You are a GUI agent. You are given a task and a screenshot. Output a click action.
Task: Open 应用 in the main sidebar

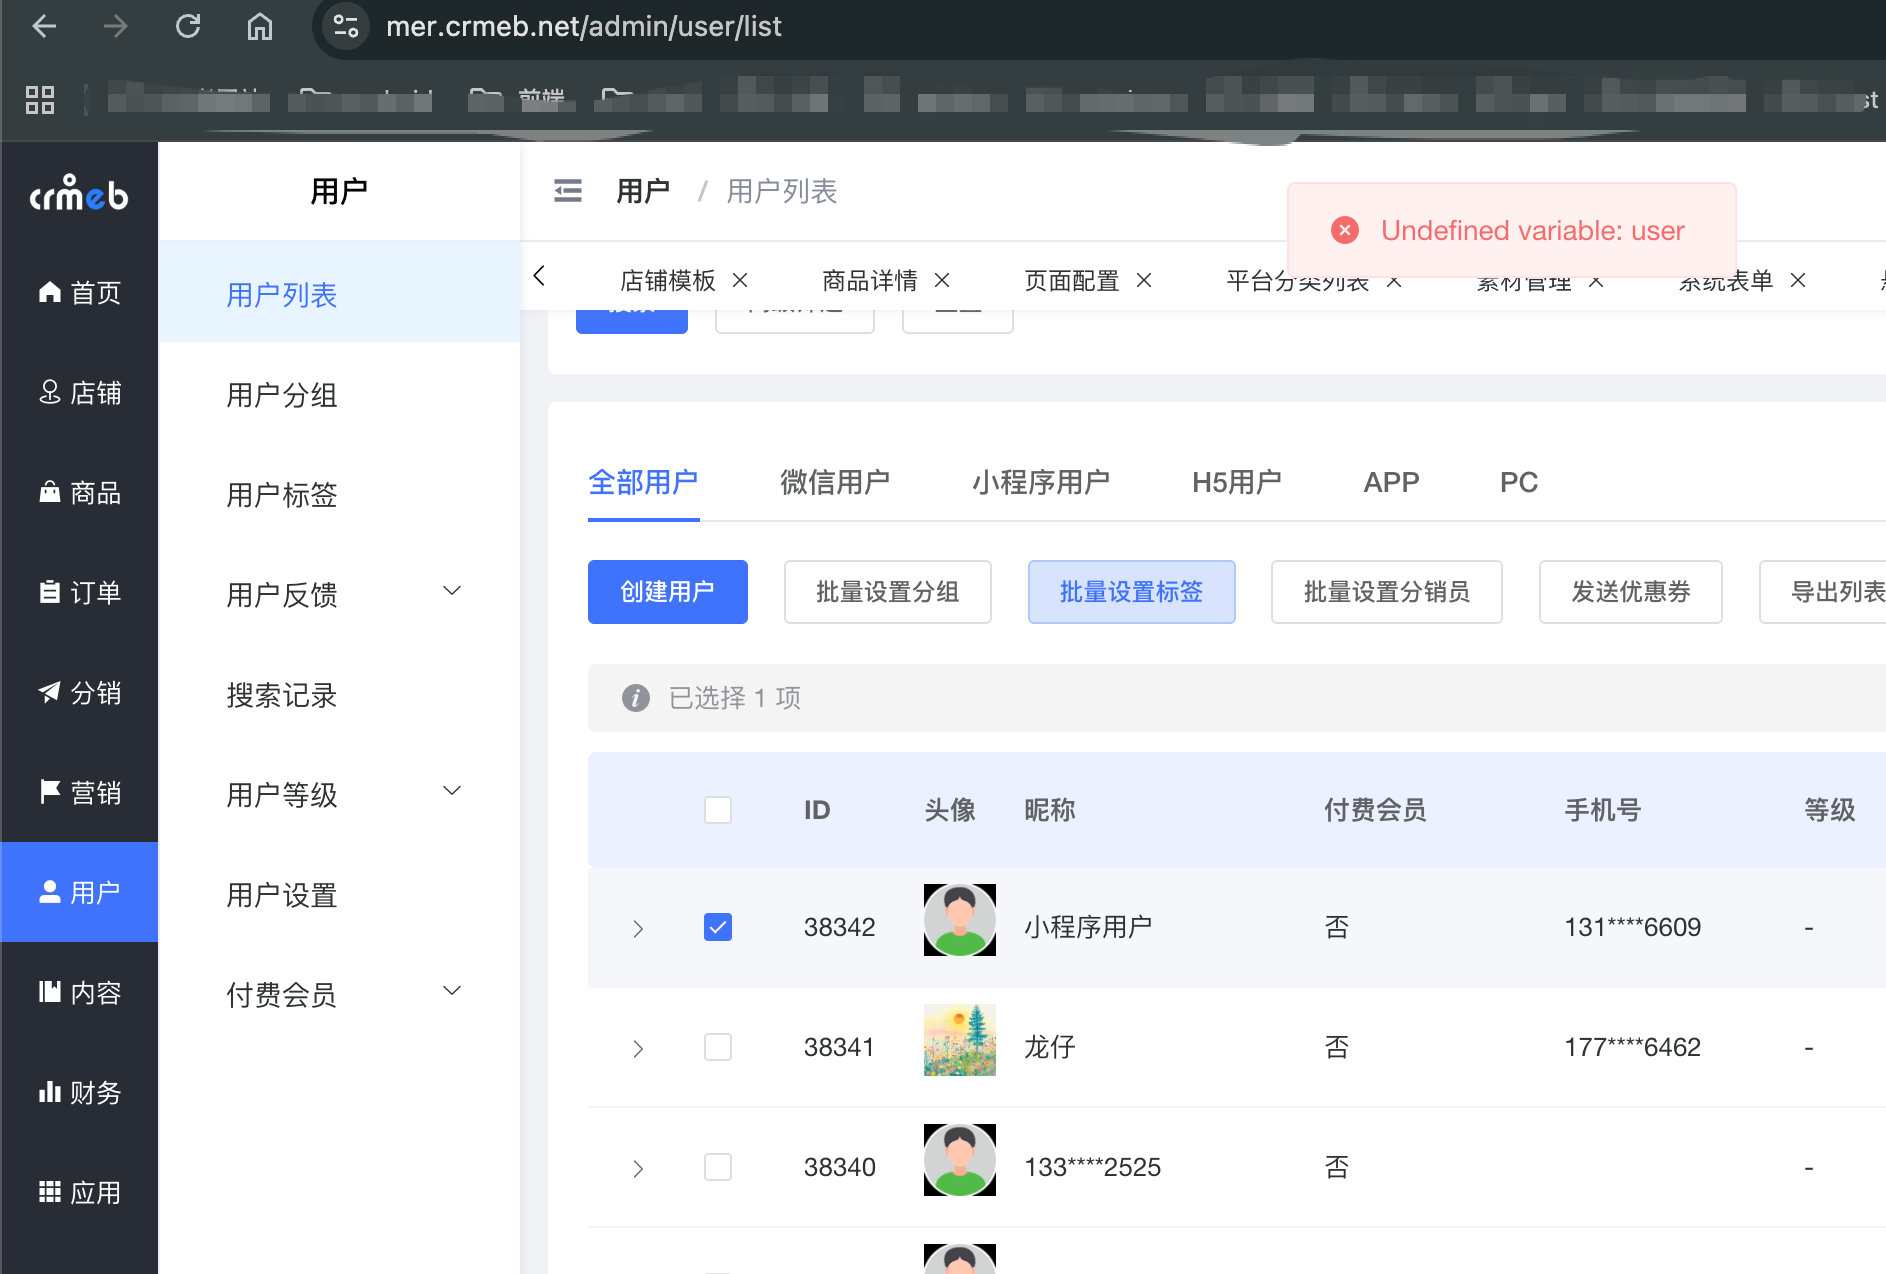(80, 1192)
